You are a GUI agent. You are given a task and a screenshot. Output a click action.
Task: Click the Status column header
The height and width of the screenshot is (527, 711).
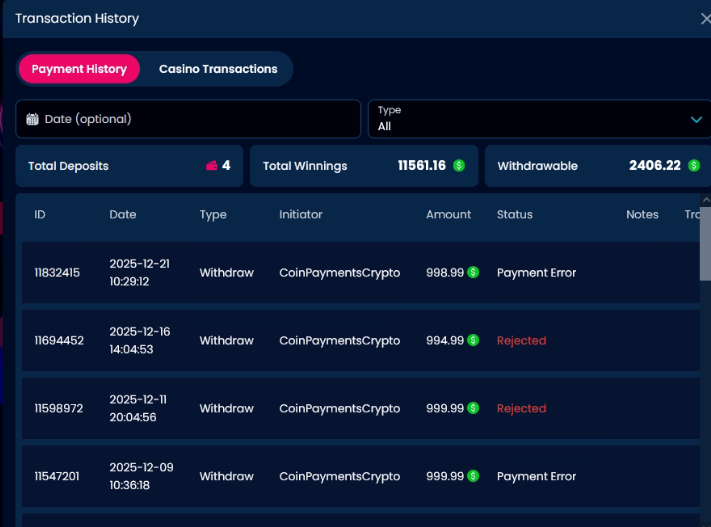(514, 214)
